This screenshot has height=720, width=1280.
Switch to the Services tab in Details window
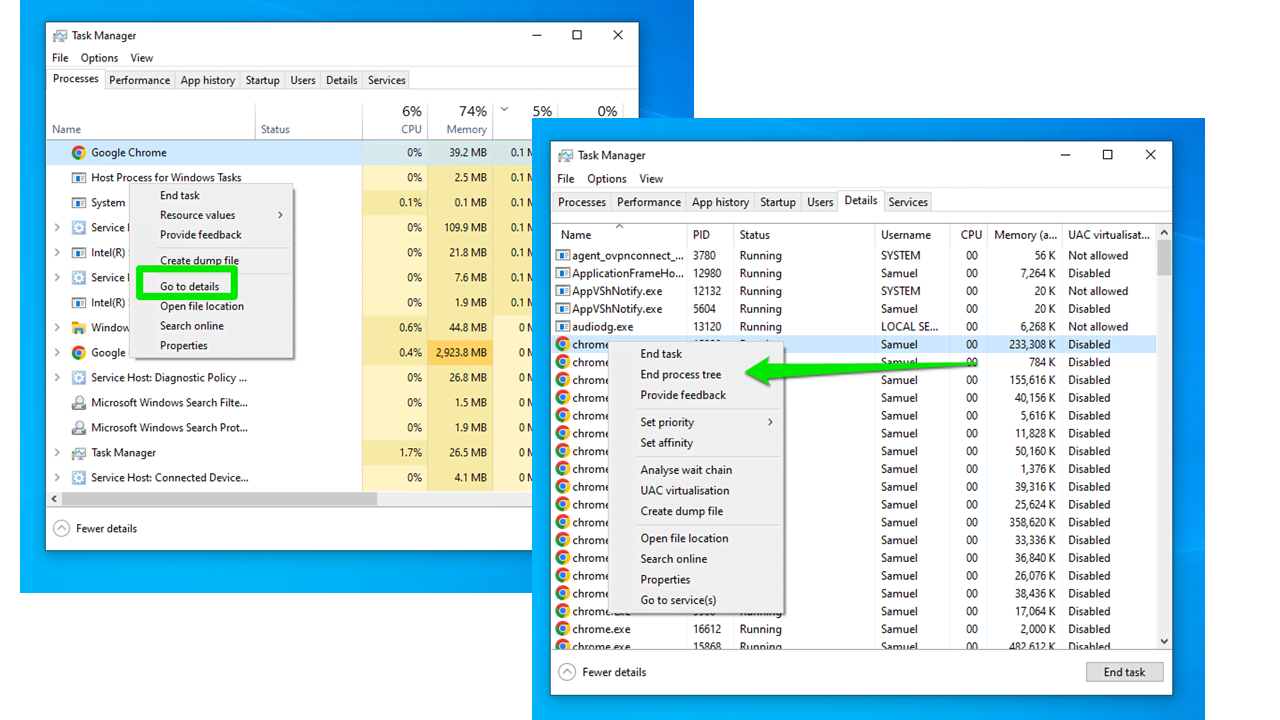click(x=907, y=202)
